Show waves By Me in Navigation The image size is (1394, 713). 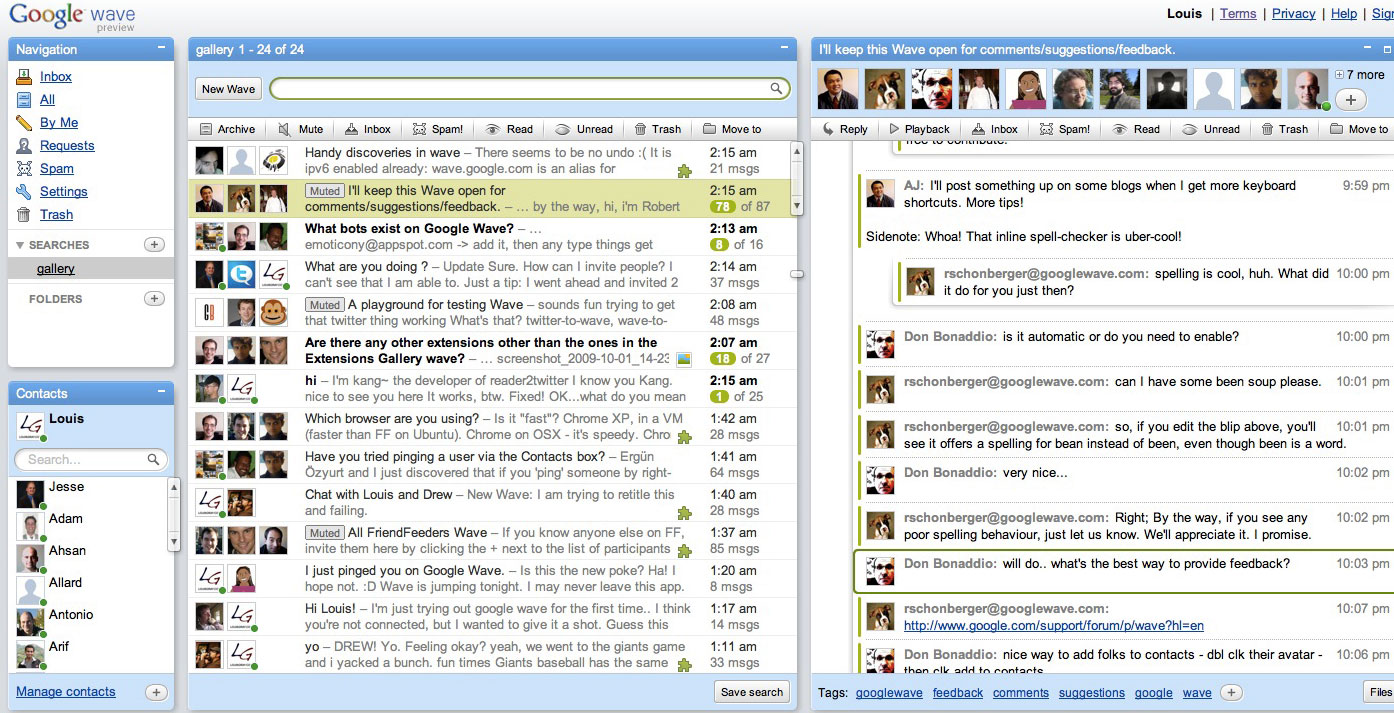(59, 122)
